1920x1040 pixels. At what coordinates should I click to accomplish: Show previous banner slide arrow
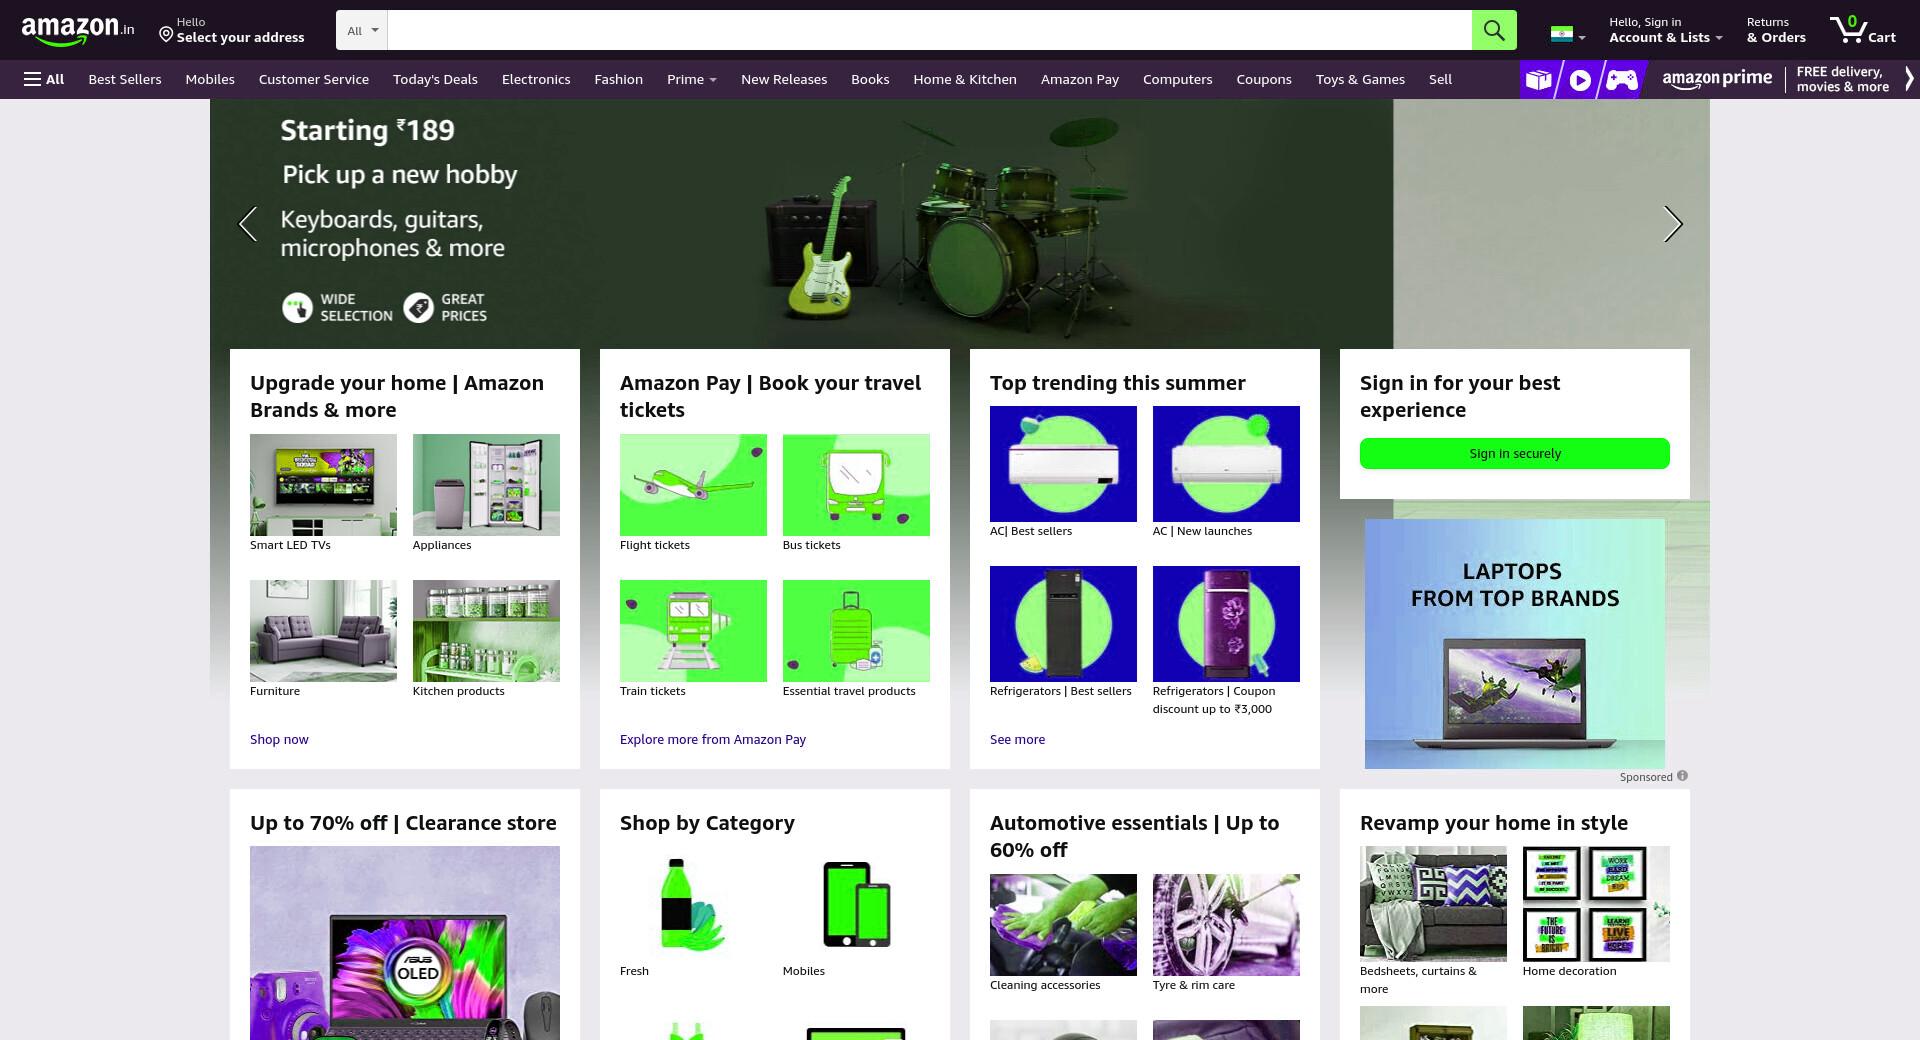click(x=248, y=224)
